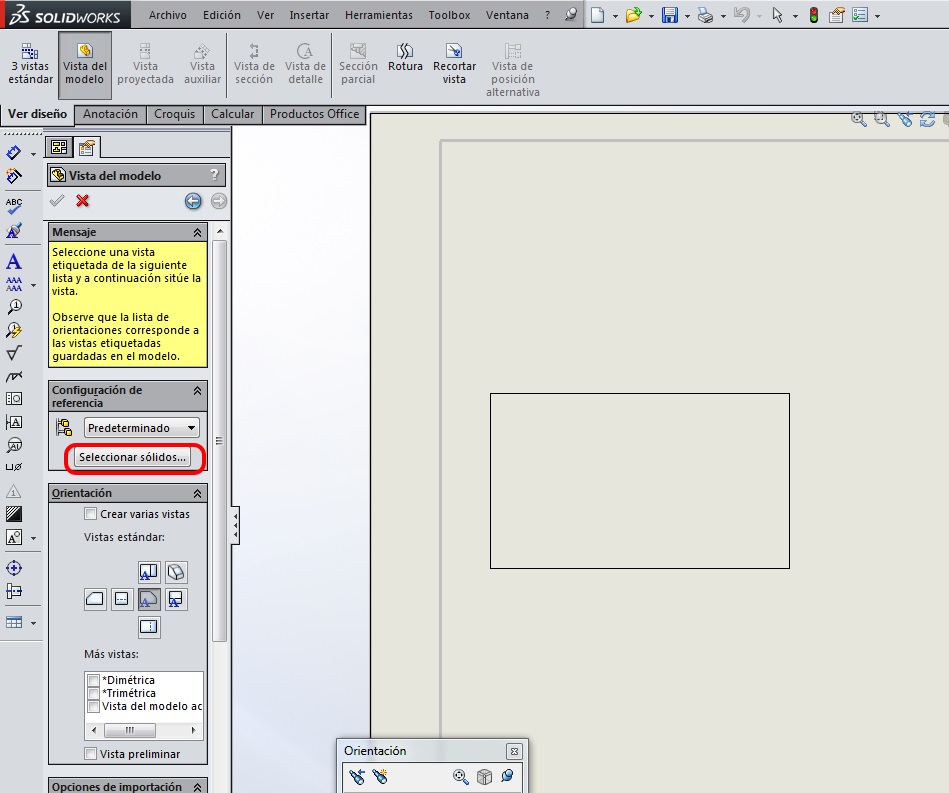
Task: Open Vista del modelo help question mark
Action: point(214,175)
